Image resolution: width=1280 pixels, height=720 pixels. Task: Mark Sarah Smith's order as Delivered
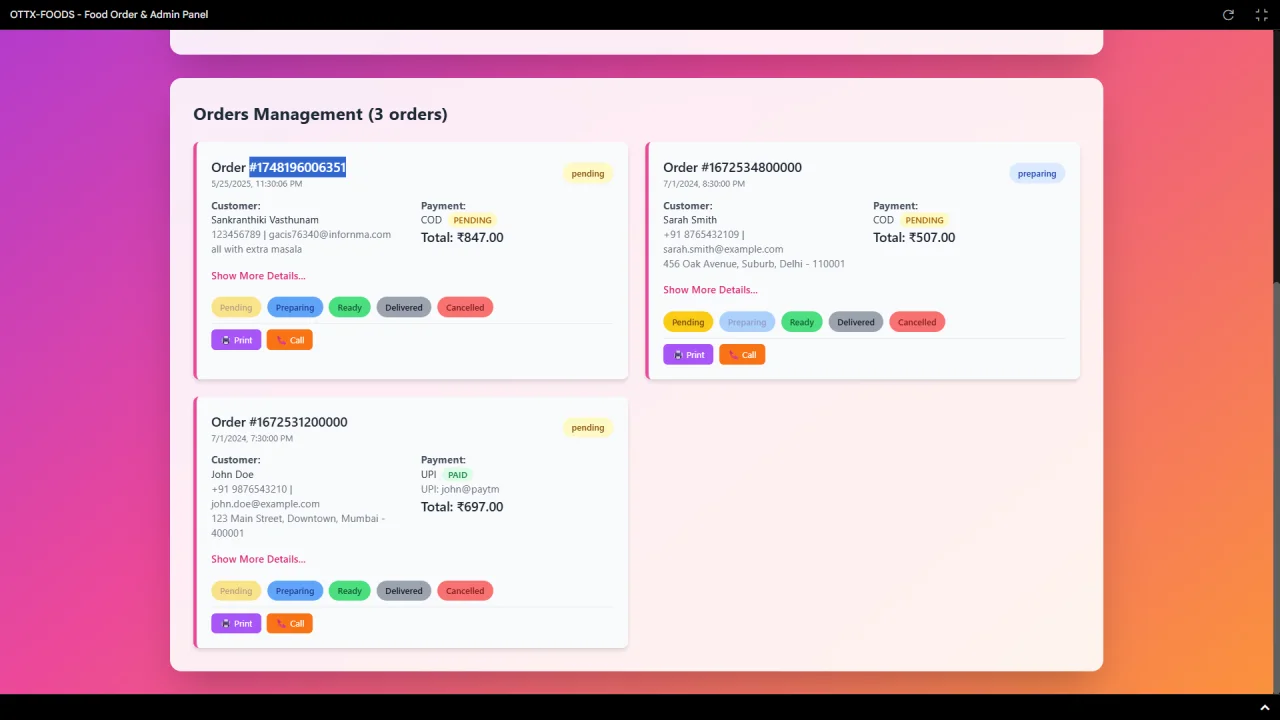tap(856, 322)
